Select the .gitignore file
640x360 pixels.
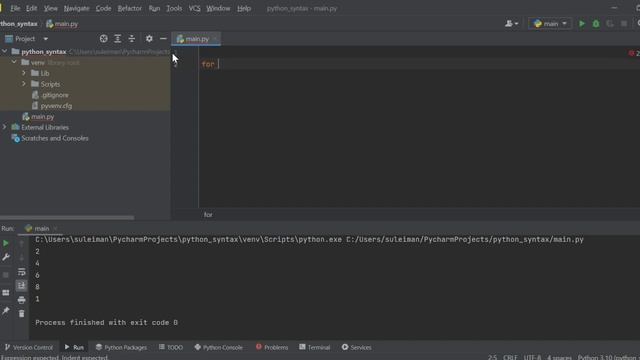[x=50, y=95]
